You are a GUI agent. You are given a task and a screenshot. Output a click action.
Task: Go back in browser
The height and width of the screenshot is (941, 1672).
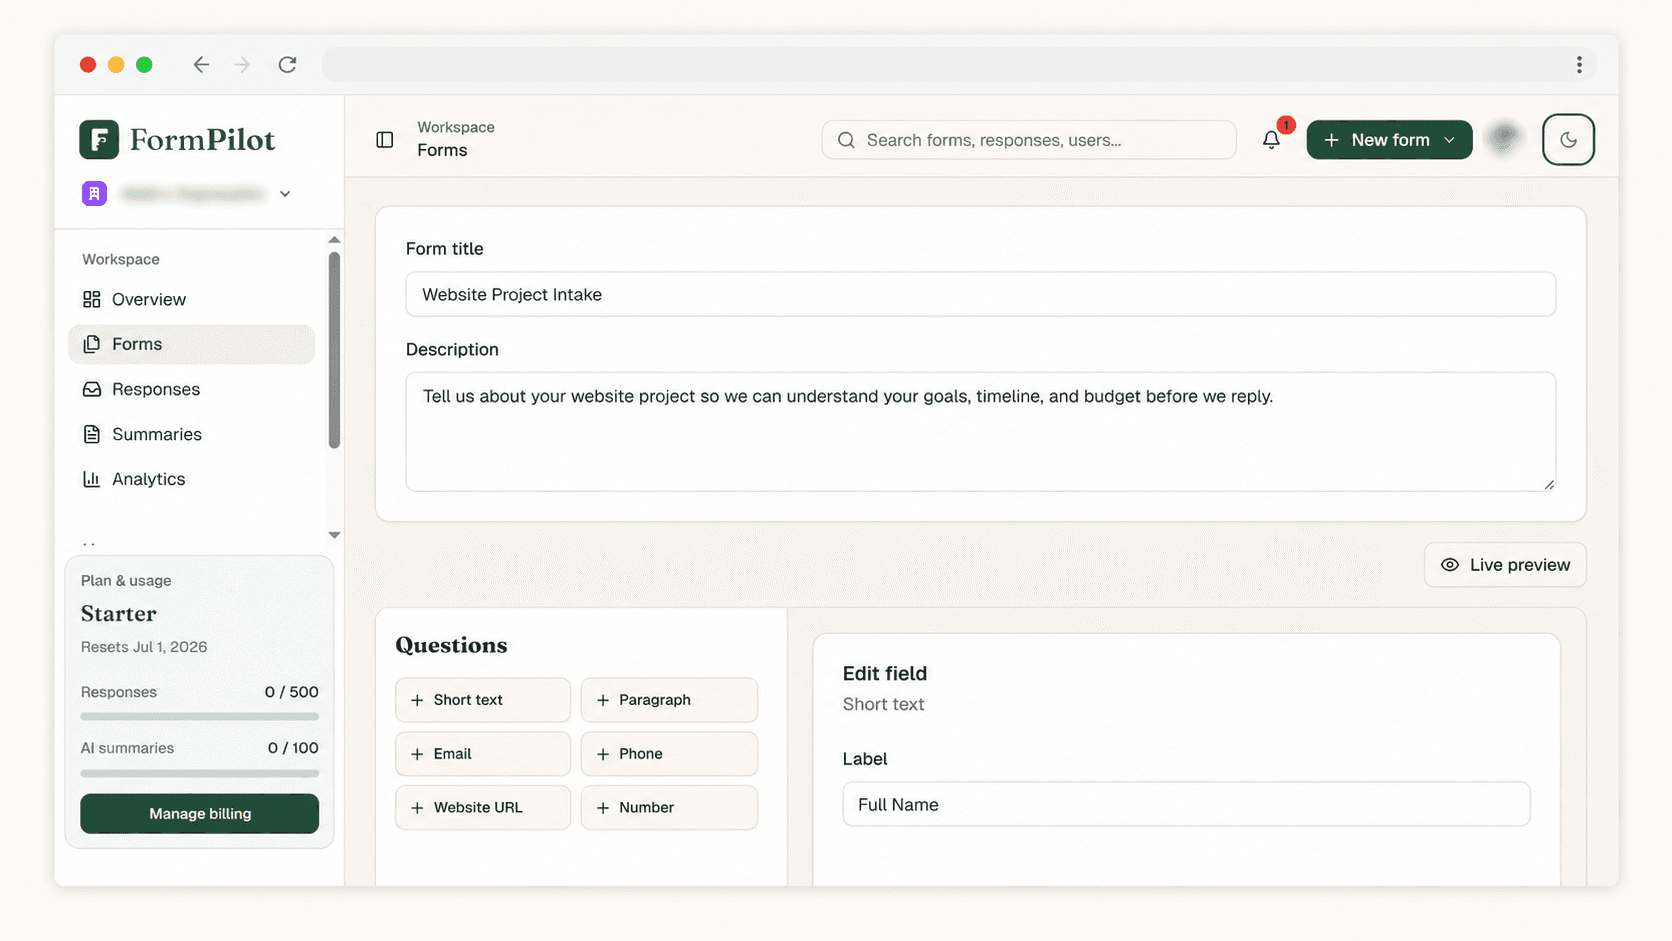[x=201, y=65]
